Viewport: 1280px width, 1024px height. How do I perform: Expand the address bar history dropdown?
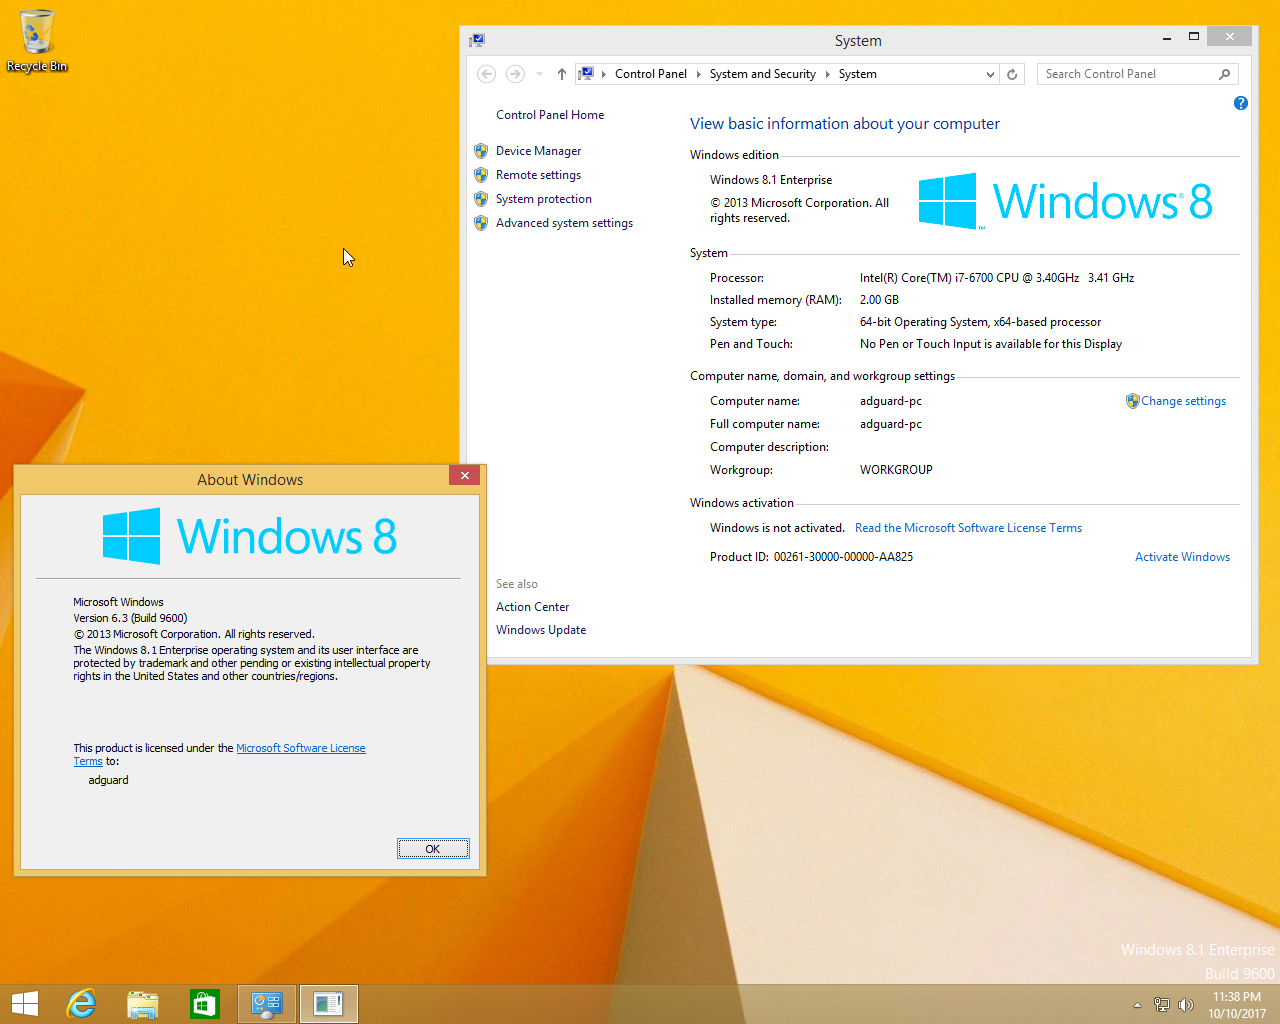(990, 74)
